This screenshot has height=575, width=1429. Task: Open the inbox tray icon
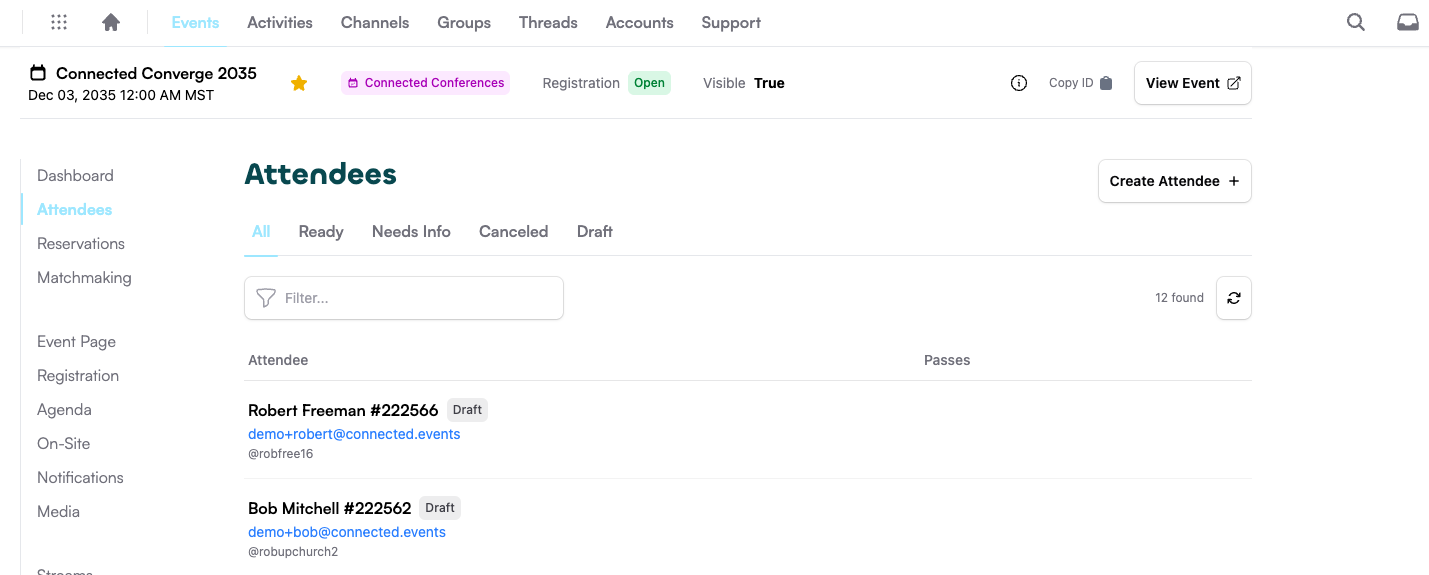(x=1407, y=22)
